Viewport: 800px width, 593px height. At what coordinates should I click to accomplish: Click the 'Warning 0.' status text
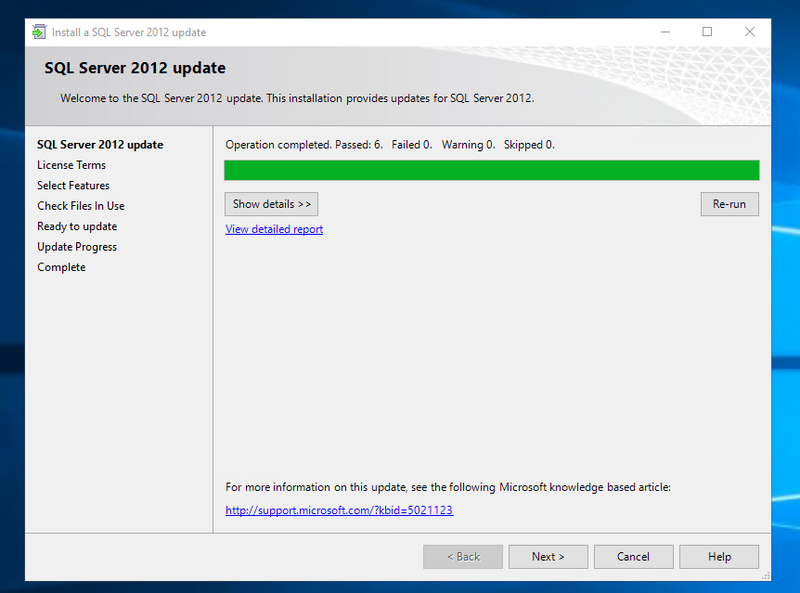point(468,145)
